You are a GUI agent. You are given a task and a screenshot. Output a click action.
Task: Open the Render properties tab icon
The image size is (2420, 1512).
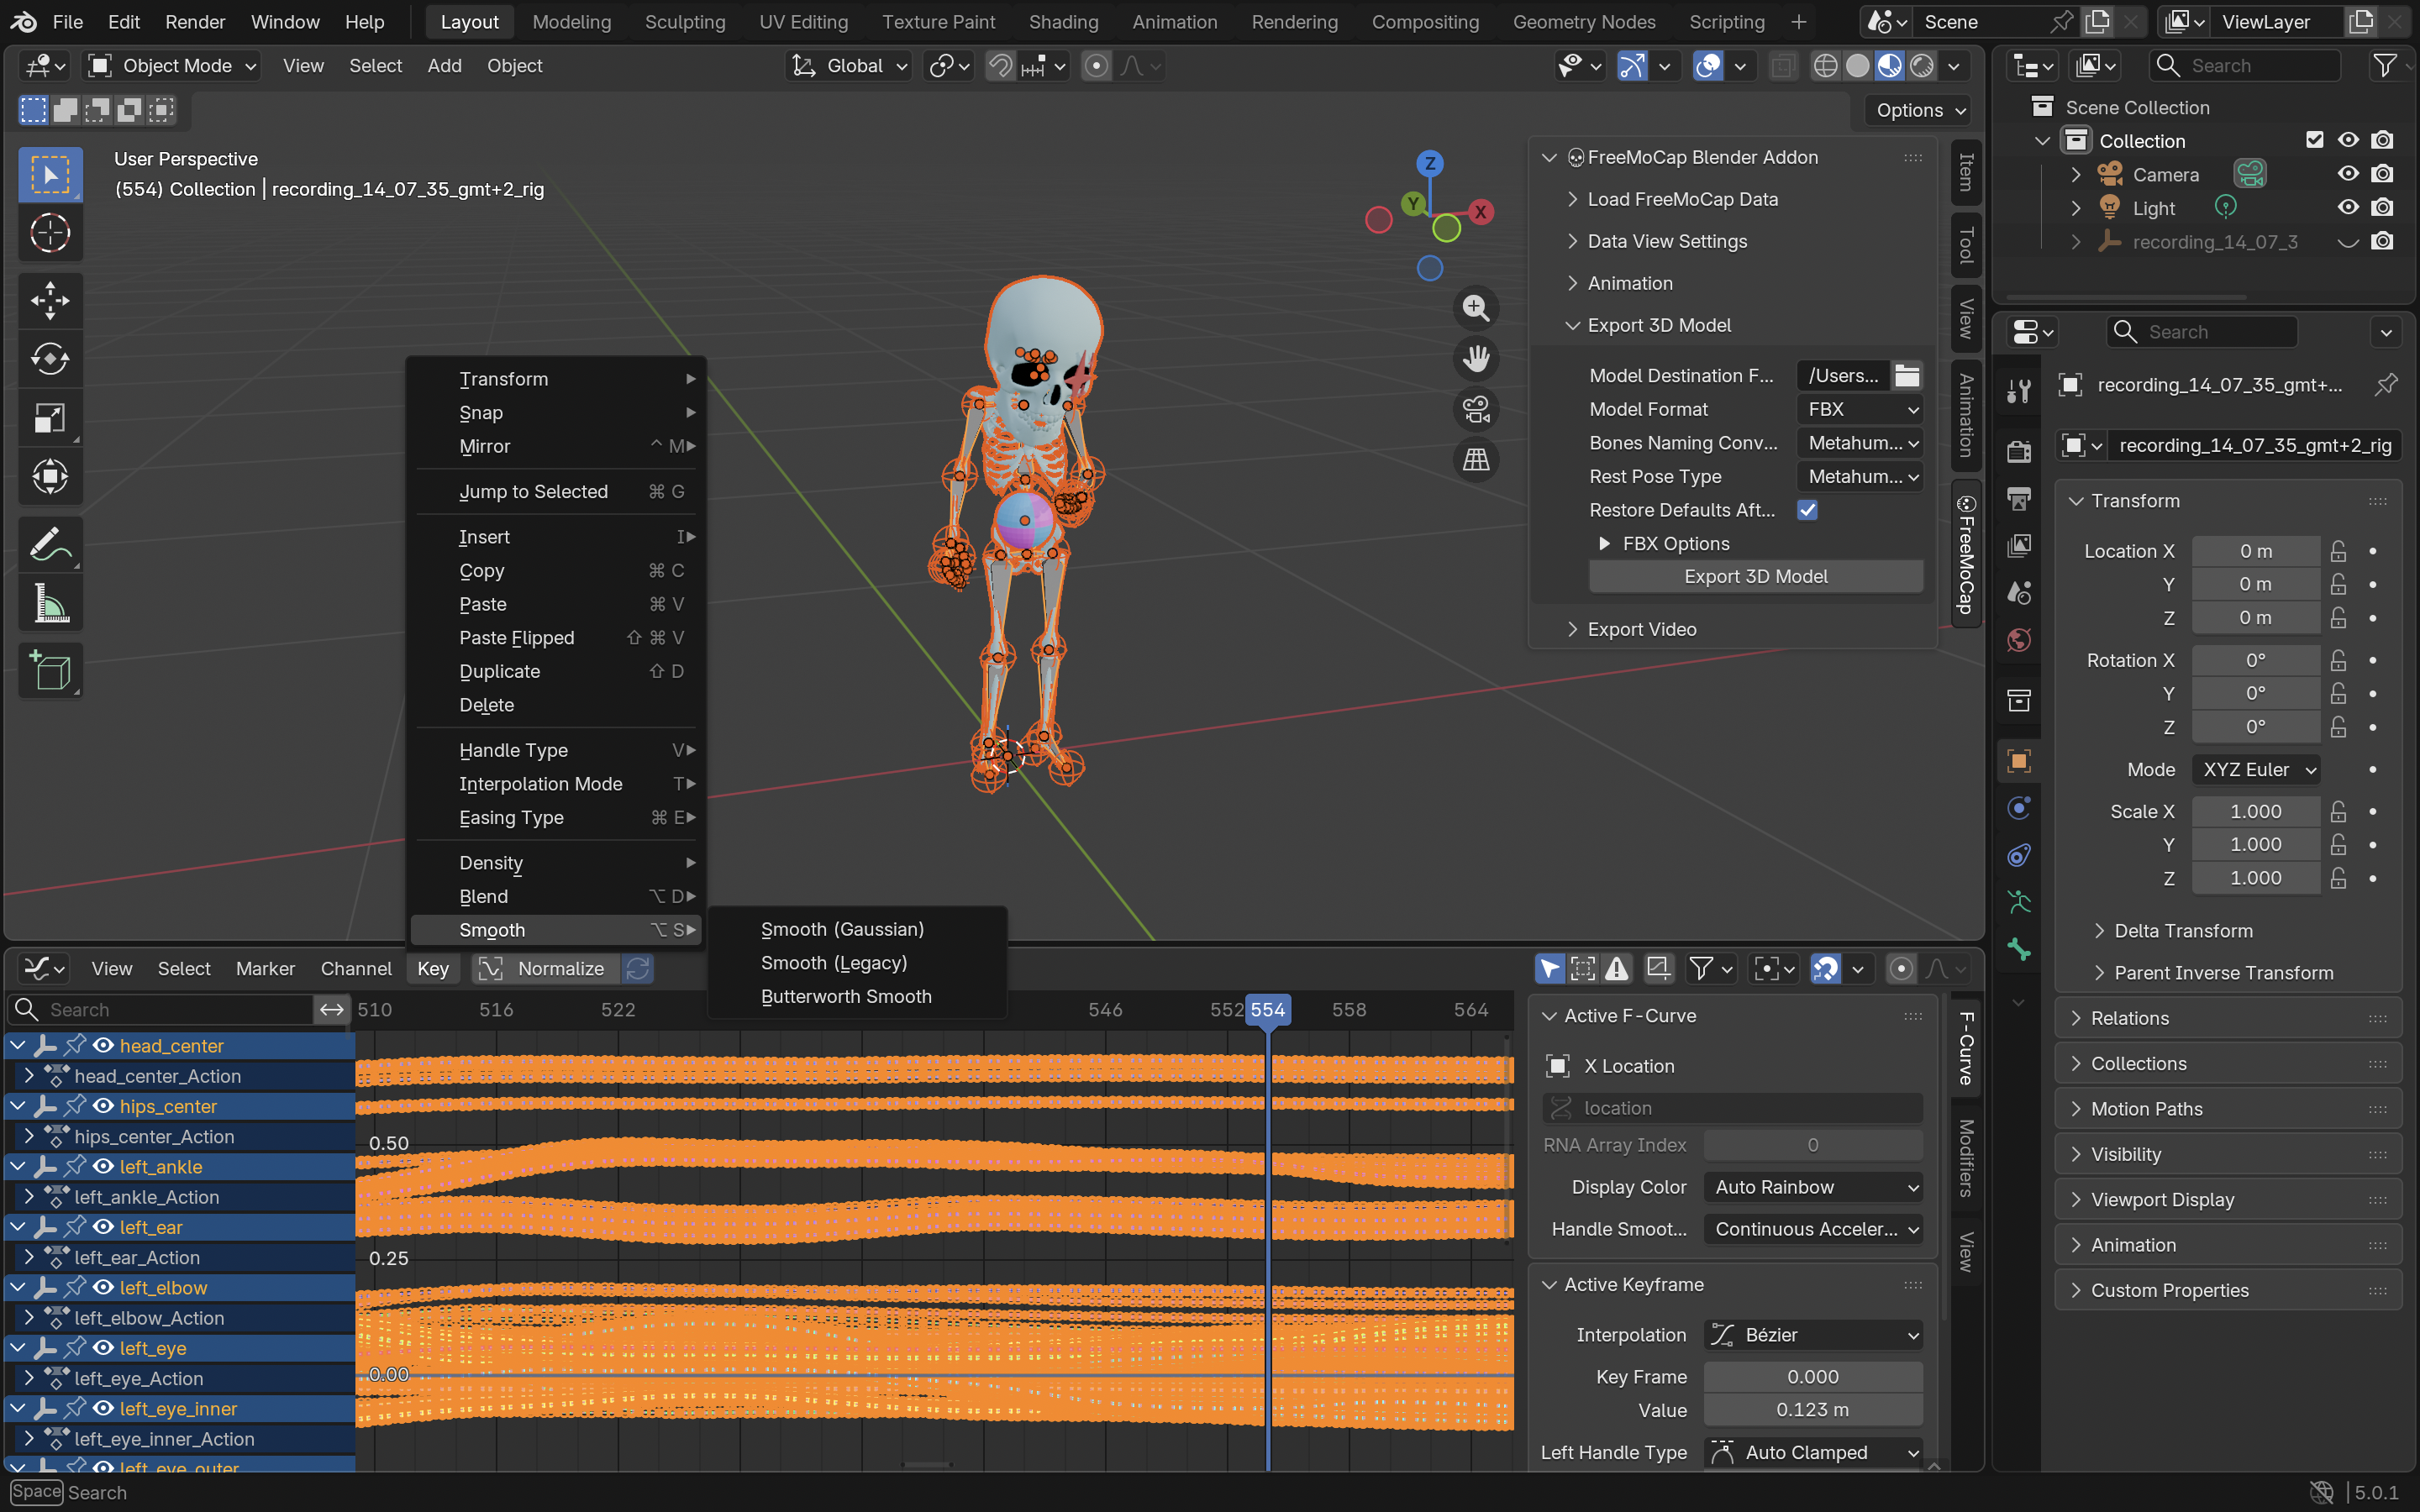2018,451
